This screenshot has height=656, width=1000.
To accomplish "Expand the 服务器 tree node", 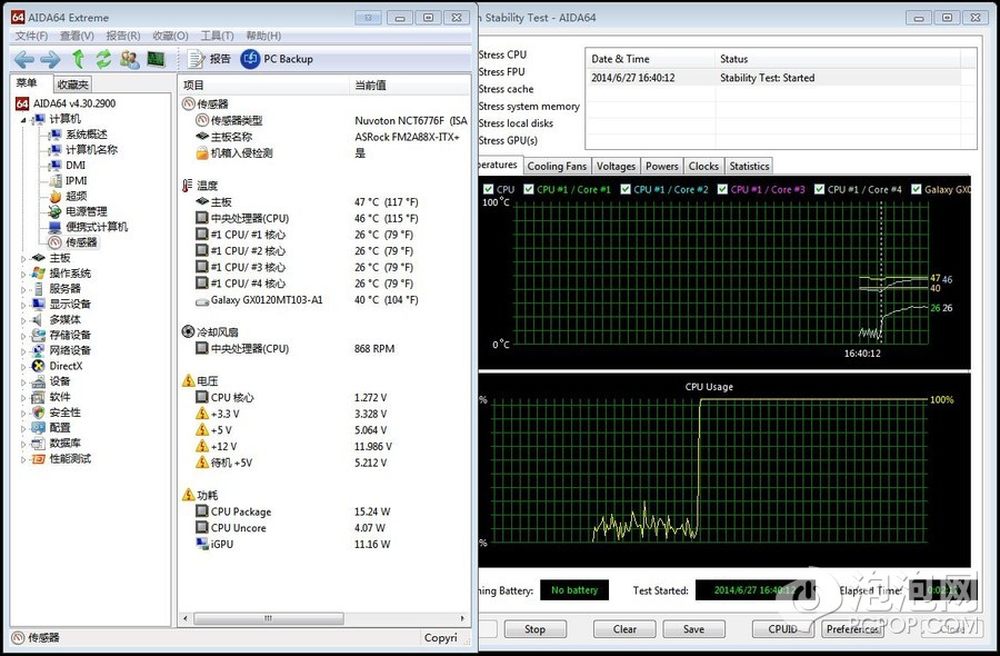I will [24, 289].
